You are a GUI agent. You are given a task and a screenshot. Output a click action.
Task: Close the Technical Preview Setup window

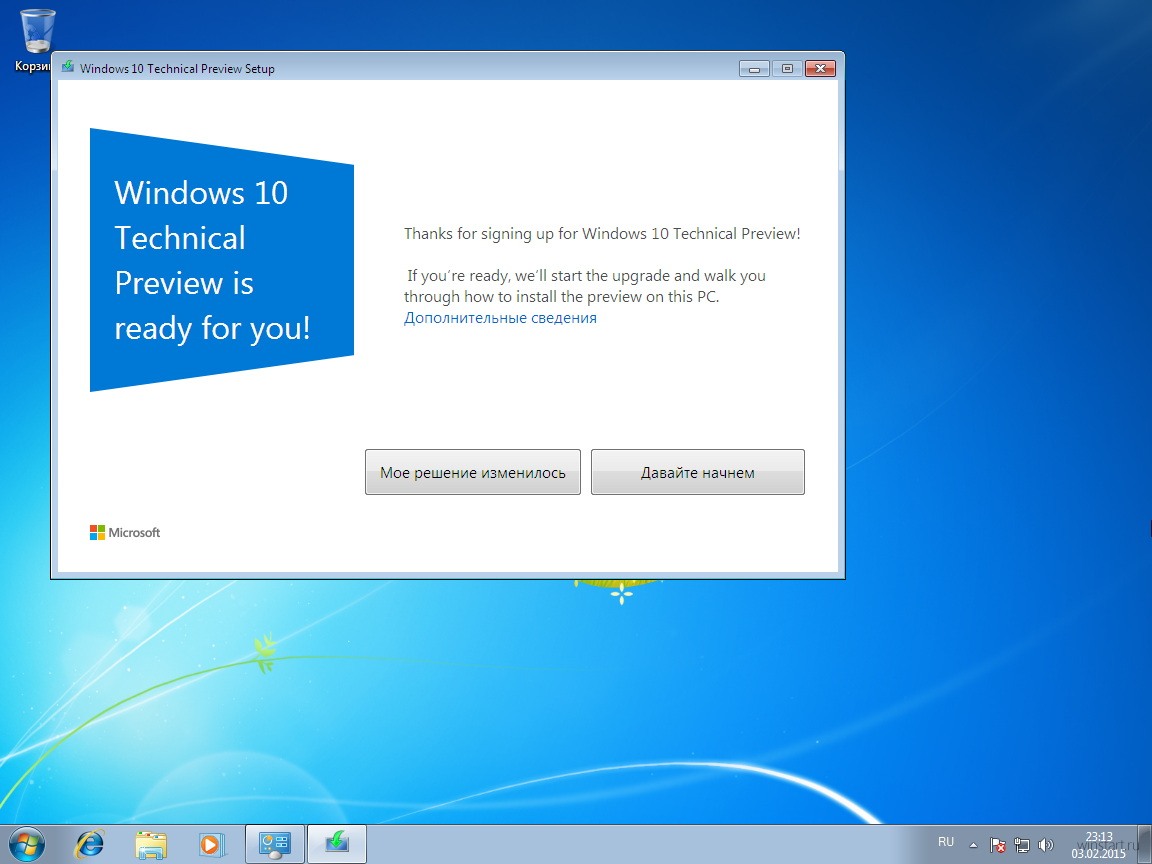[x=820, y=68]
